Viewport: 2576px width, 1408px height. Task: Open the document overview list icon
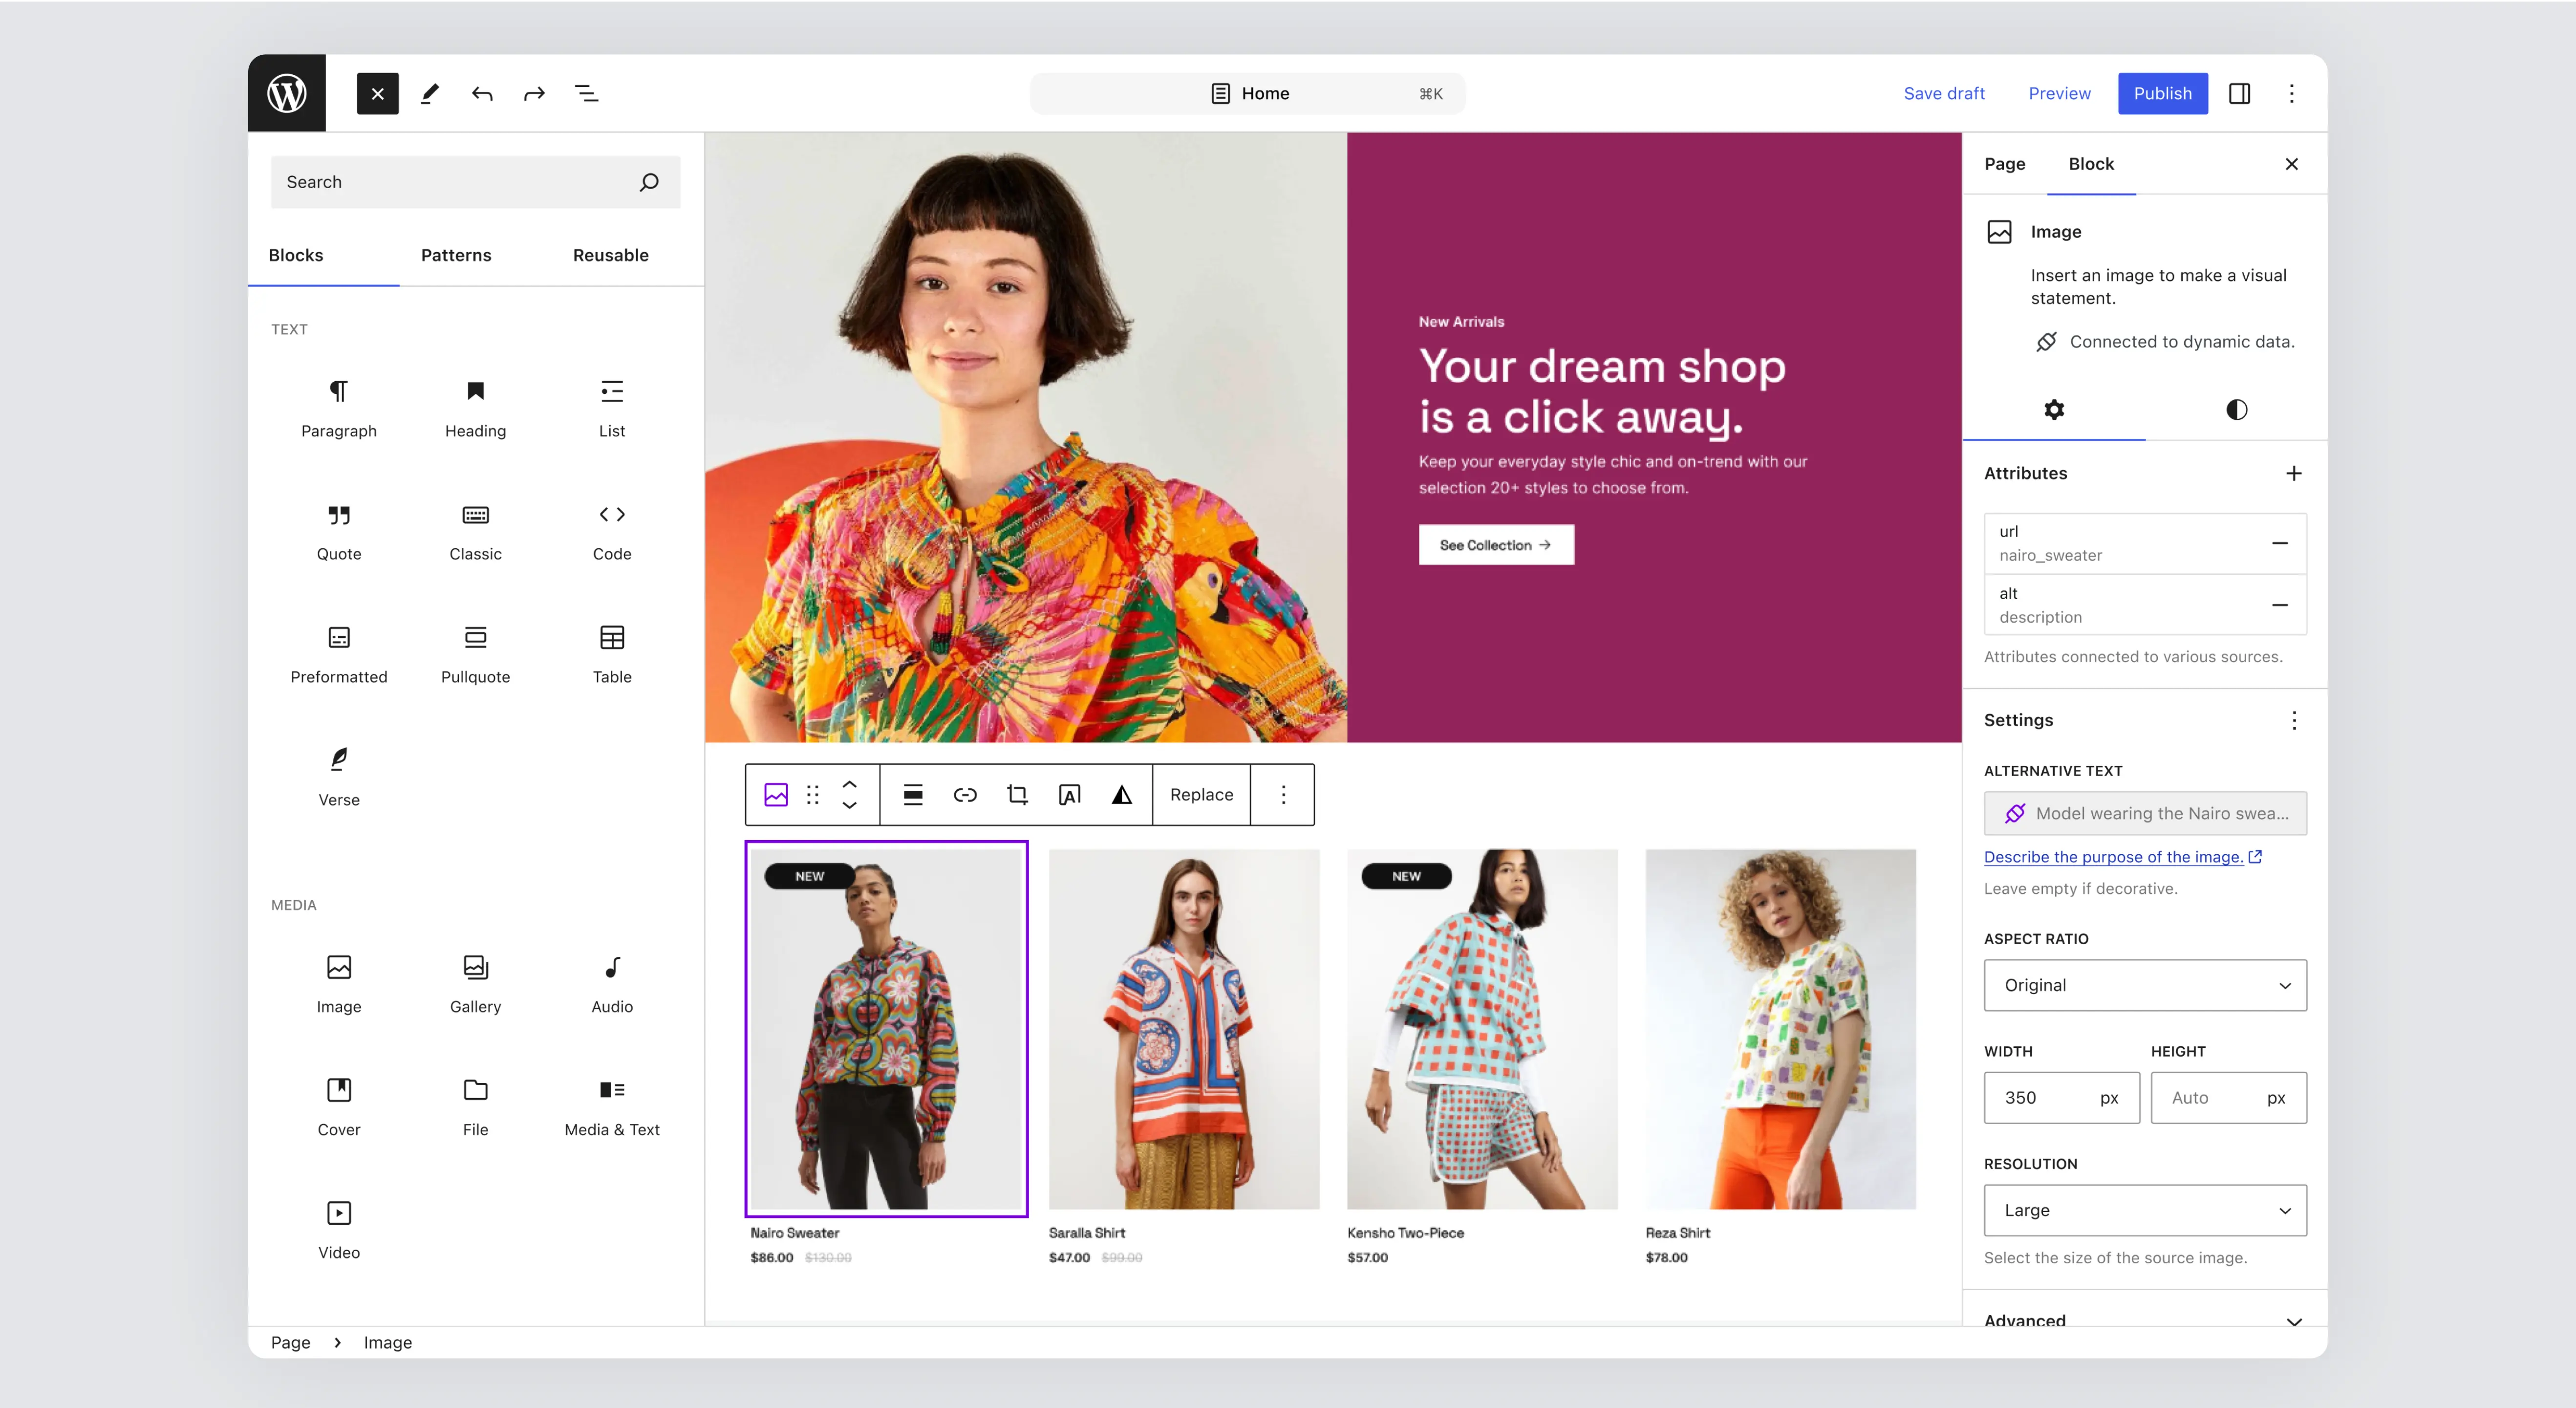pyautogui.click(x=587, y=93)
